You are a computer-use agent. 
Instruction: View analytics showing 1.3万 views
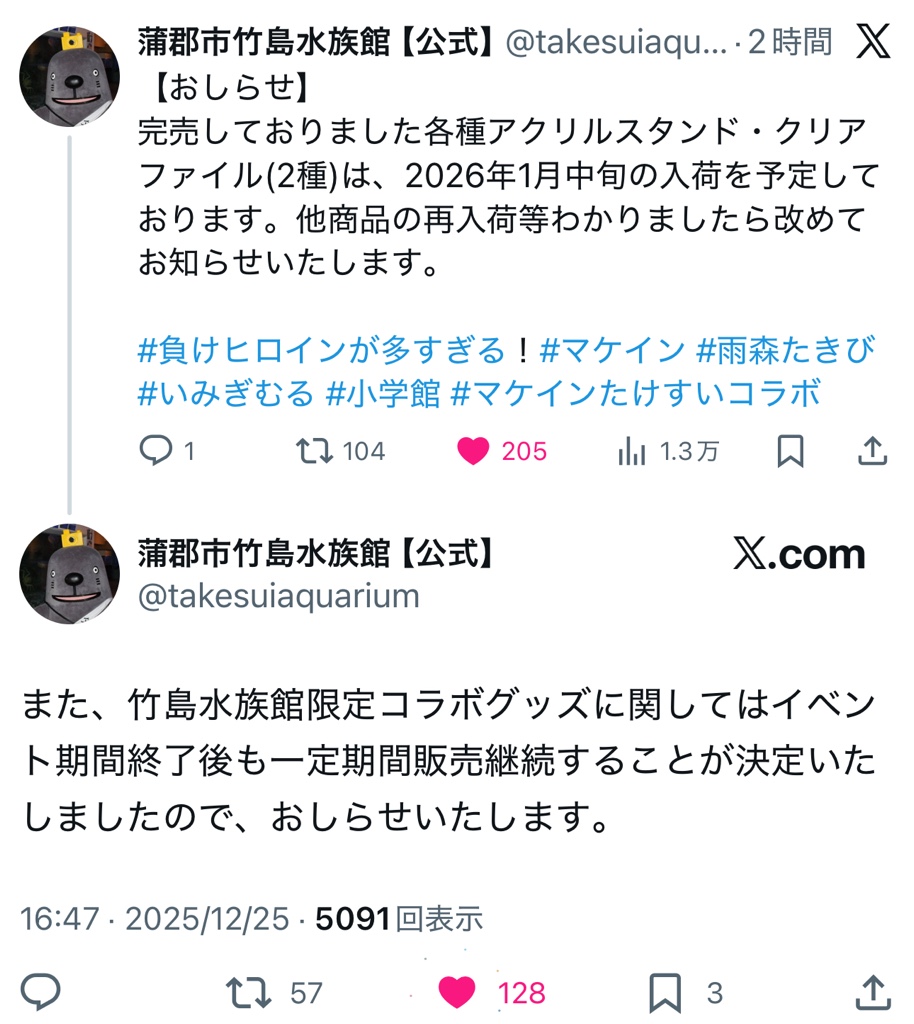(632, 452)
